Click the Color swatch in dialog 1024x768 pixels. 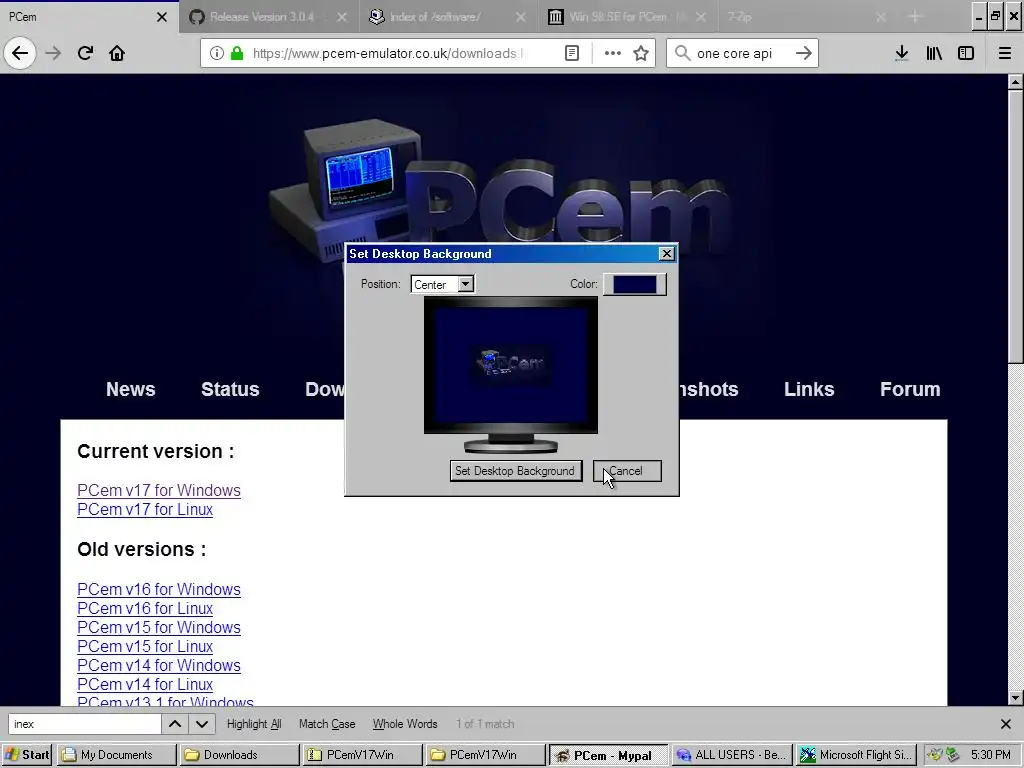(x=634, y=284)
